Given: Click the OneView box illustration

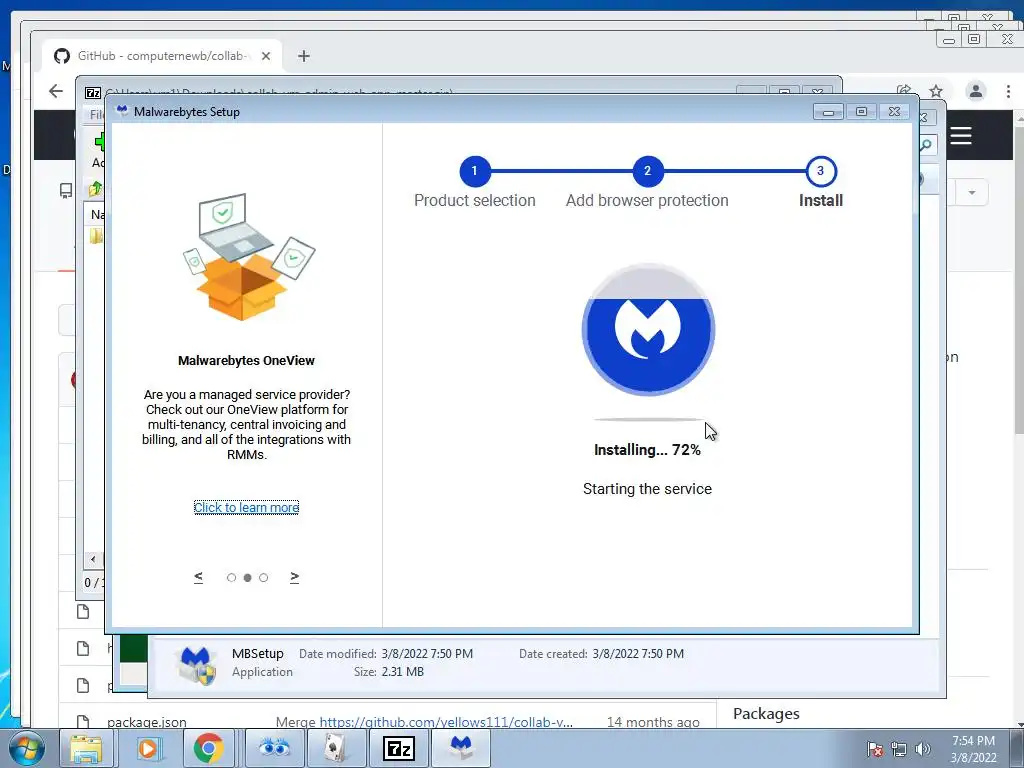Looking at the screenshot, I should tap(248, 257).
